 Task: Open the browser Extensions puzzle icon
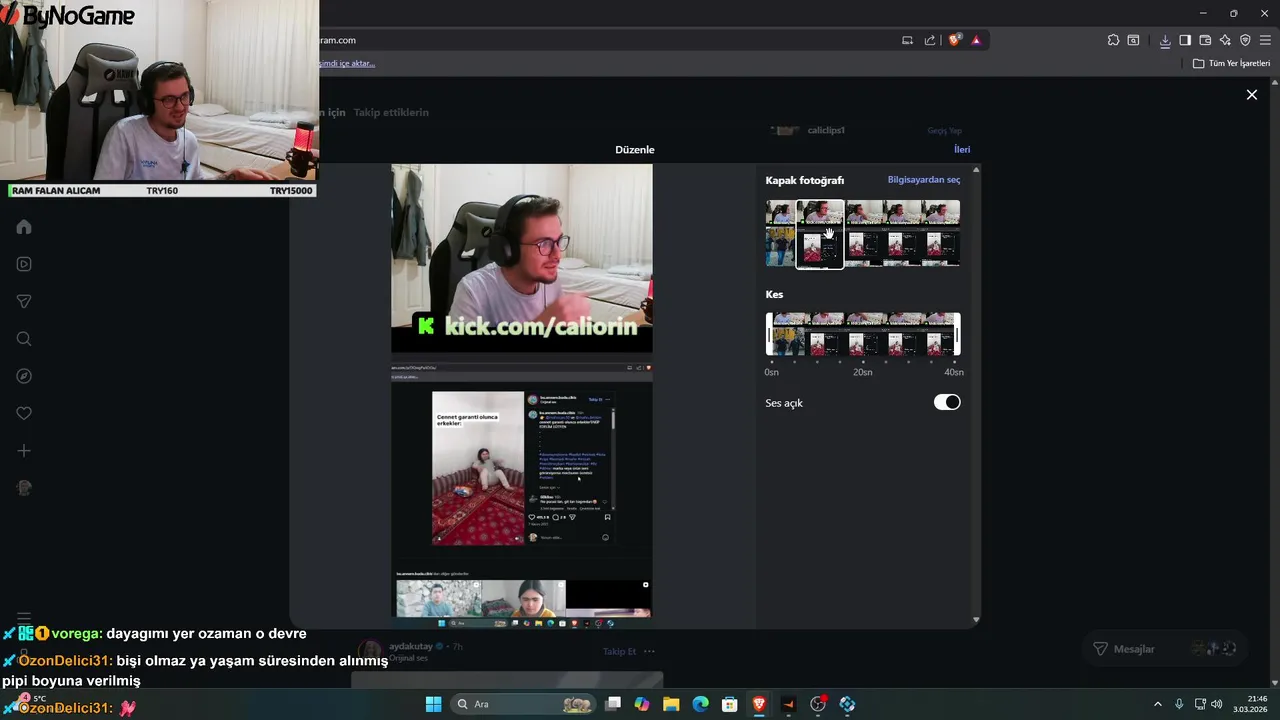(x=1113, y=40)
